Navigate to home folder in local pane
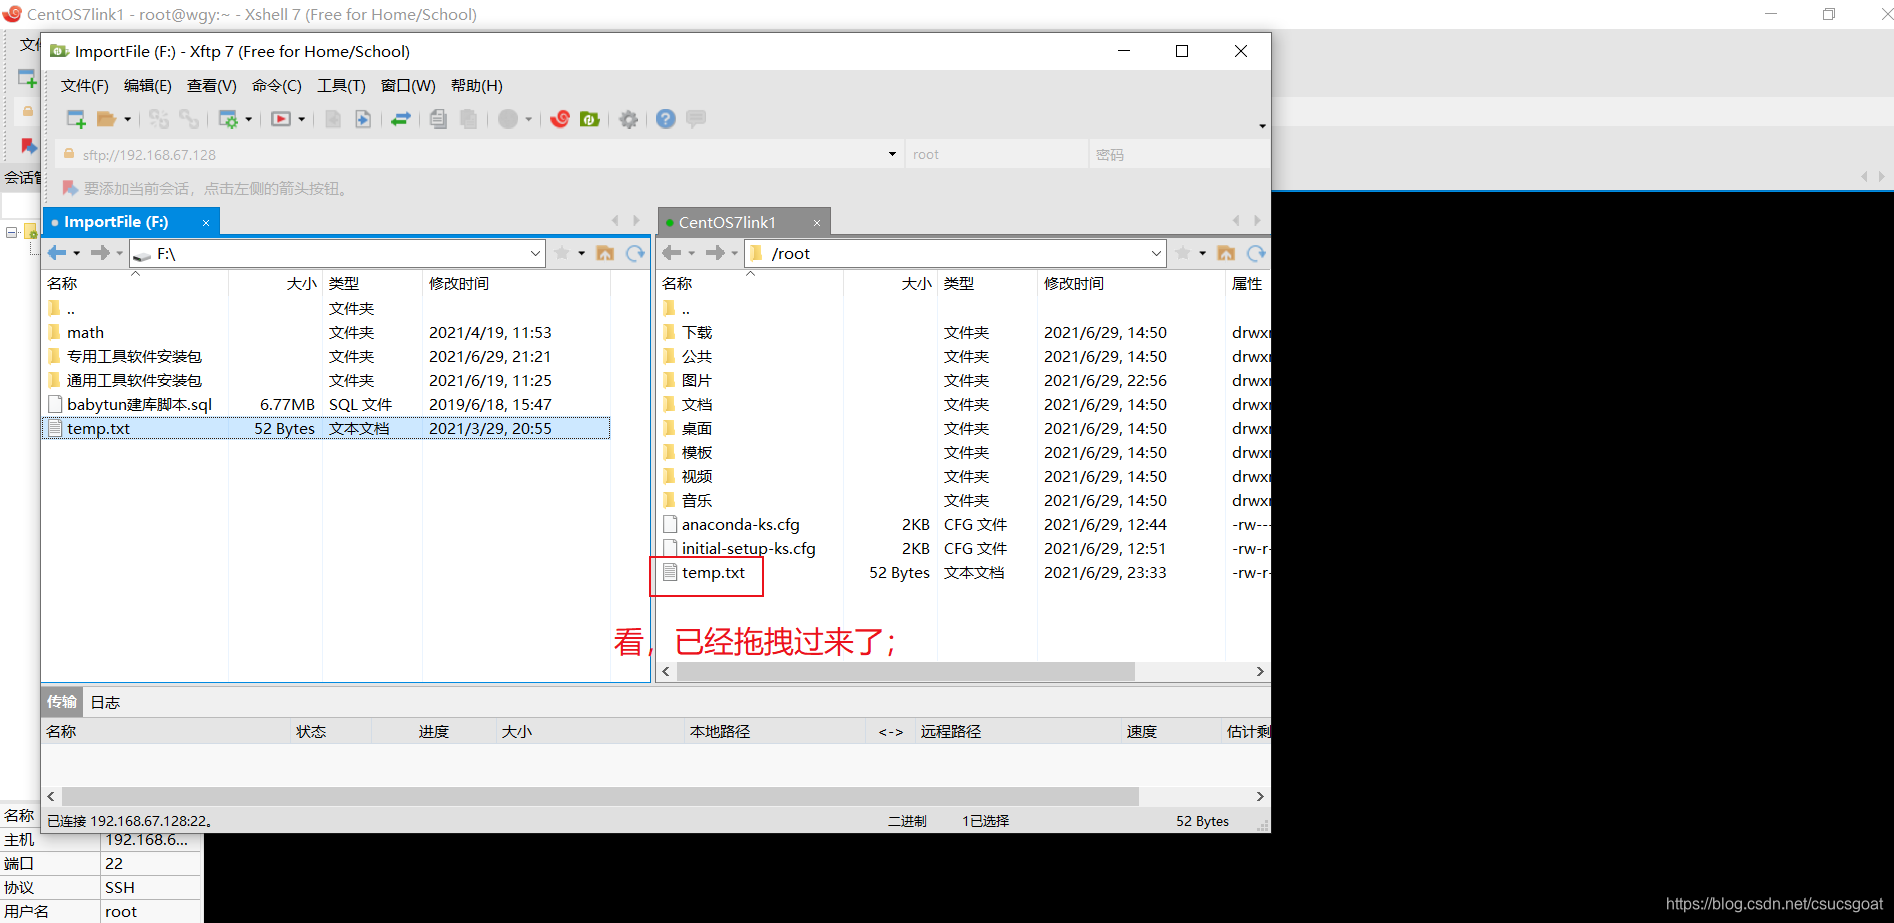 (x=605, y=253)
